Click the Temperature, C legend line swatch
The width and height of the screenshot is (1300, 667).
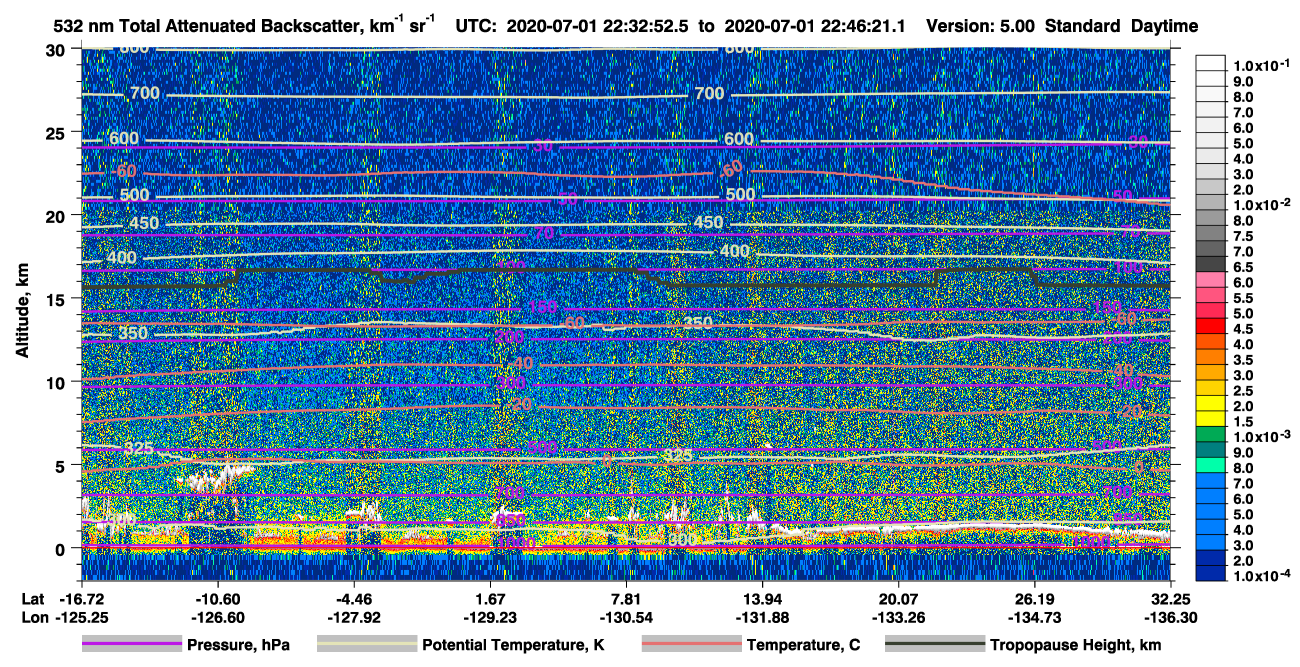click(690, 645)
